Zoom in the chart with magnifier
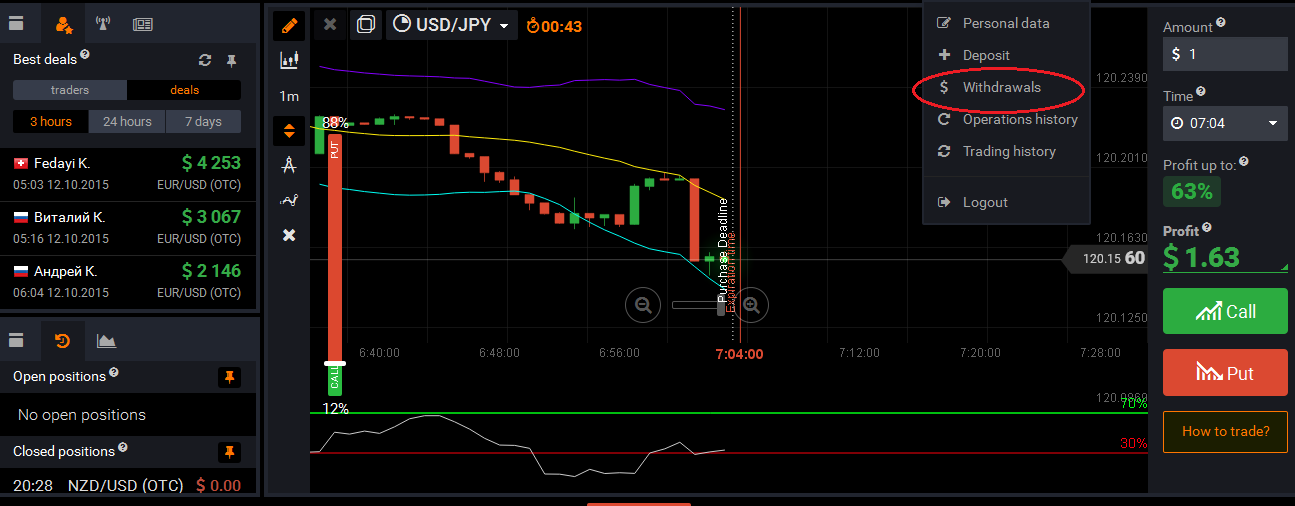 coord(752,304)
